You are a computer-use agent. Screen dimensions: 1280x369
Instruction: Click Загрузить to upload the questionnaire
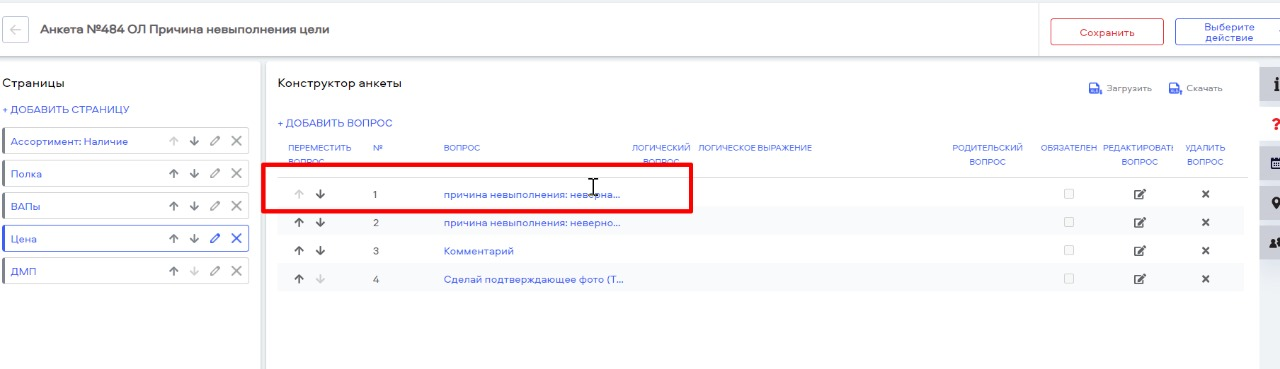[1120, 88]
